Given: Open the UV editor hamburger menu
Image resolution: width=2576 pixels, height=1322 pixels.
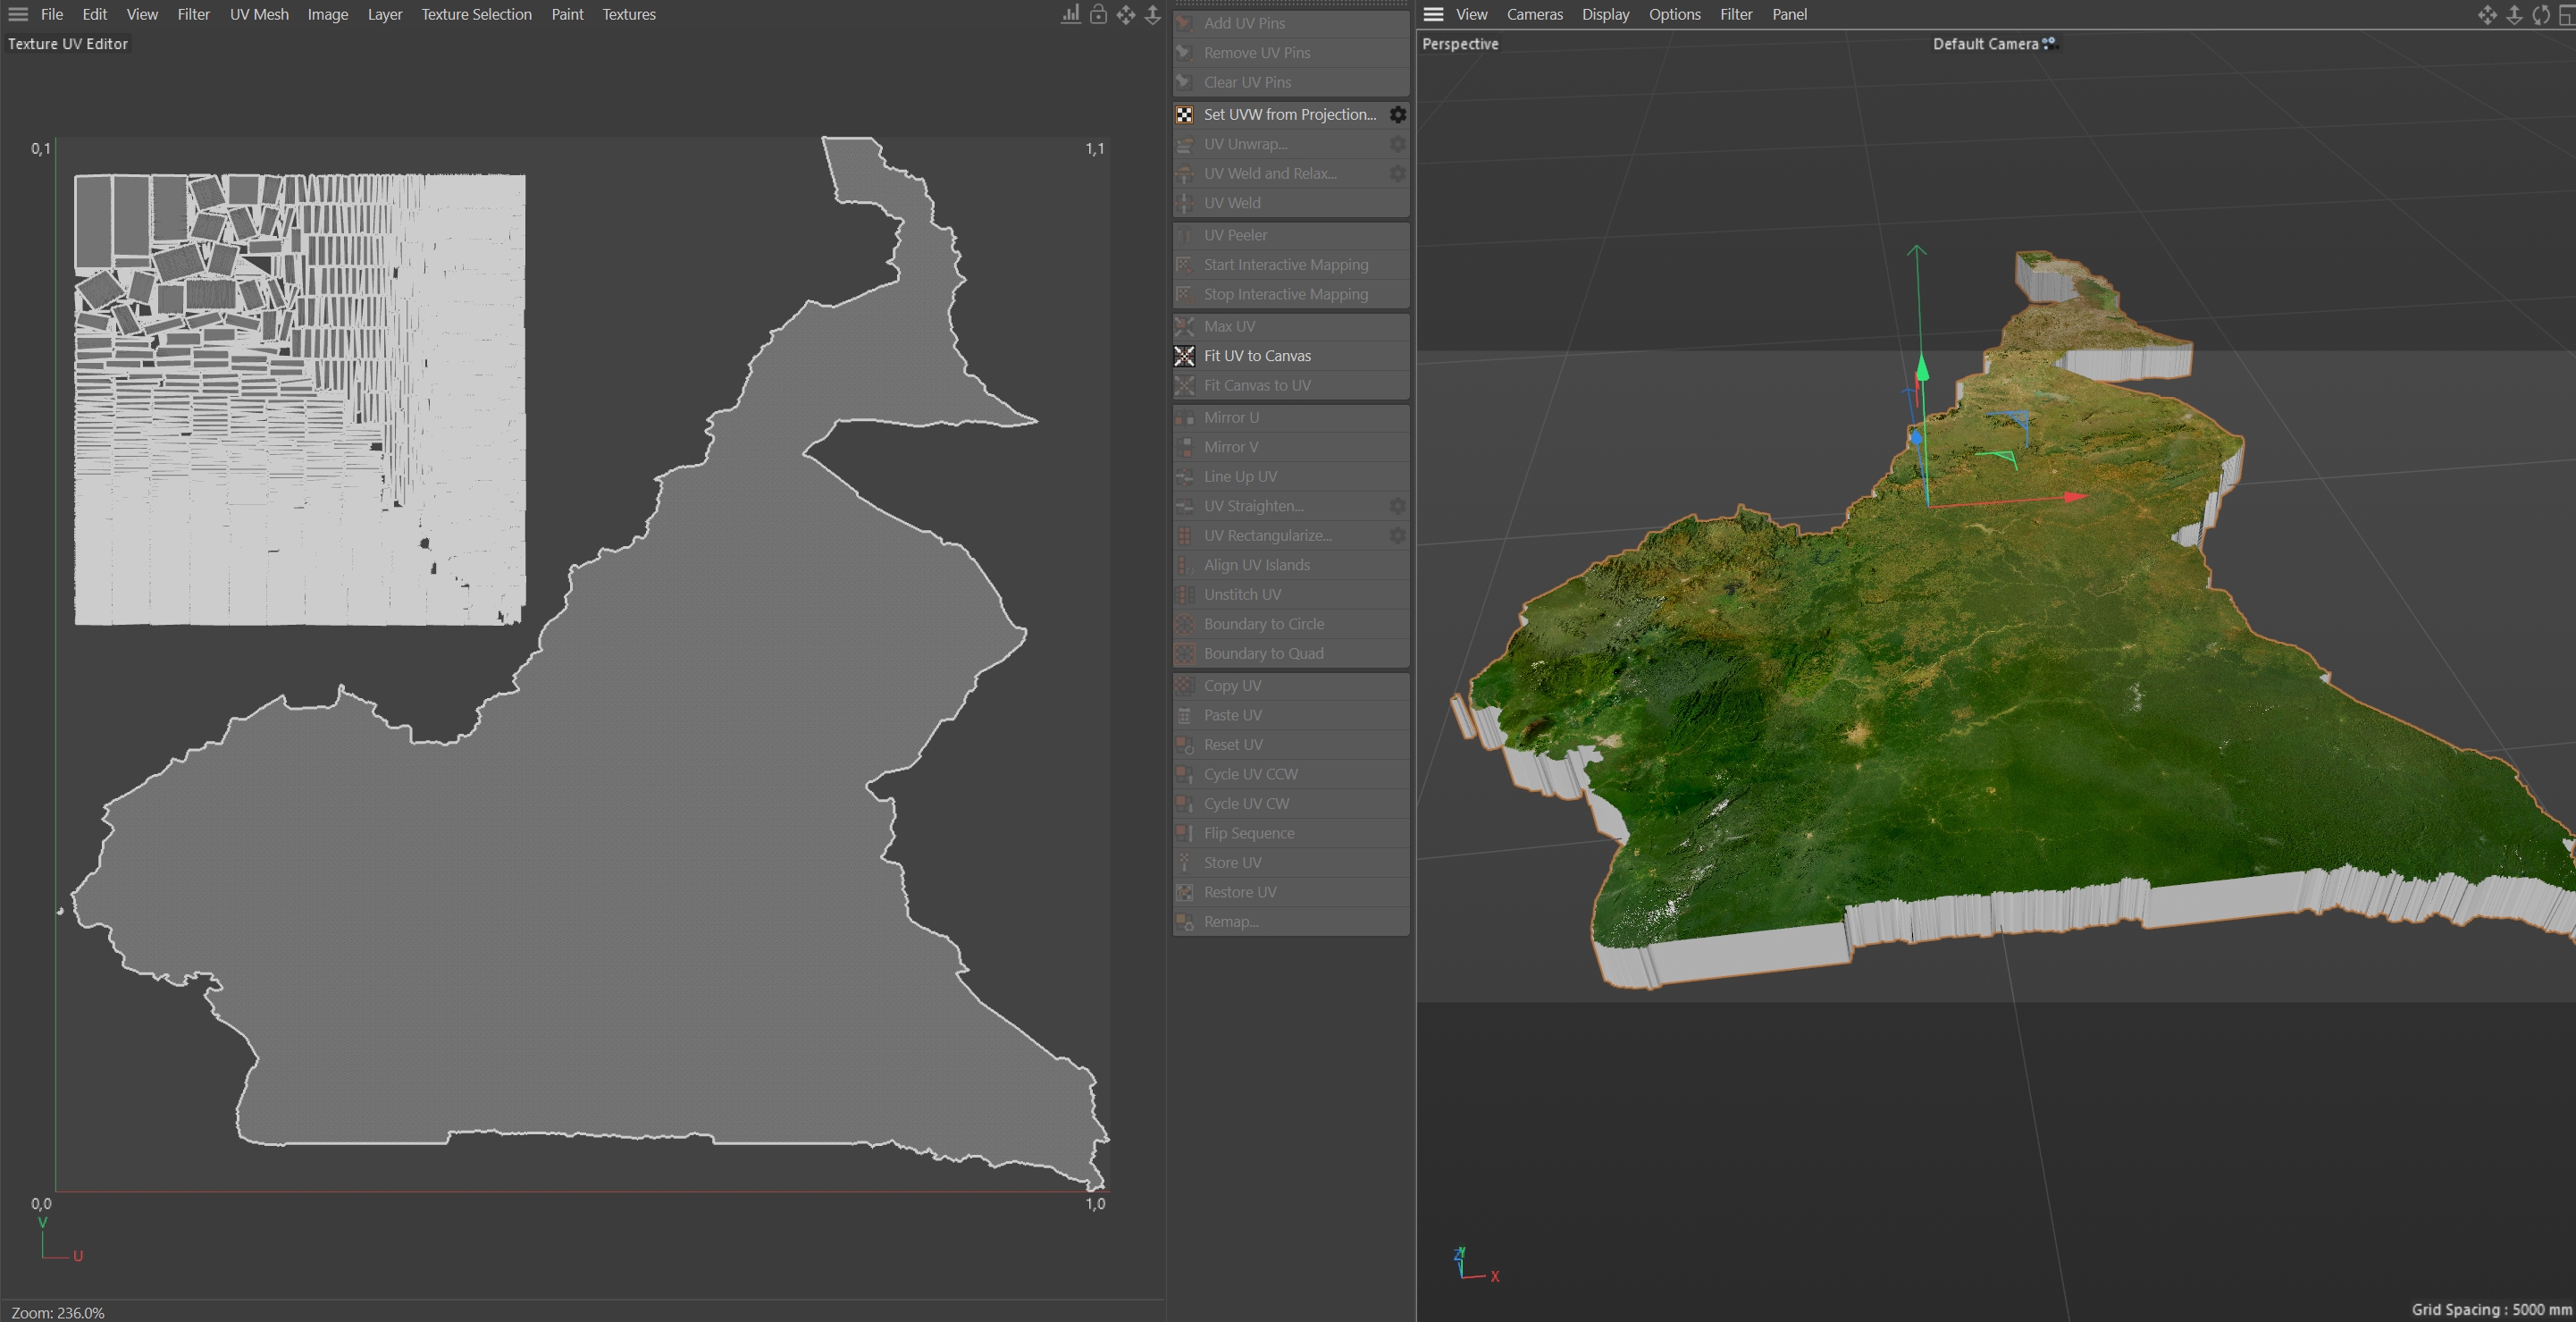Looking at the screenshot, I should [18, 14].
